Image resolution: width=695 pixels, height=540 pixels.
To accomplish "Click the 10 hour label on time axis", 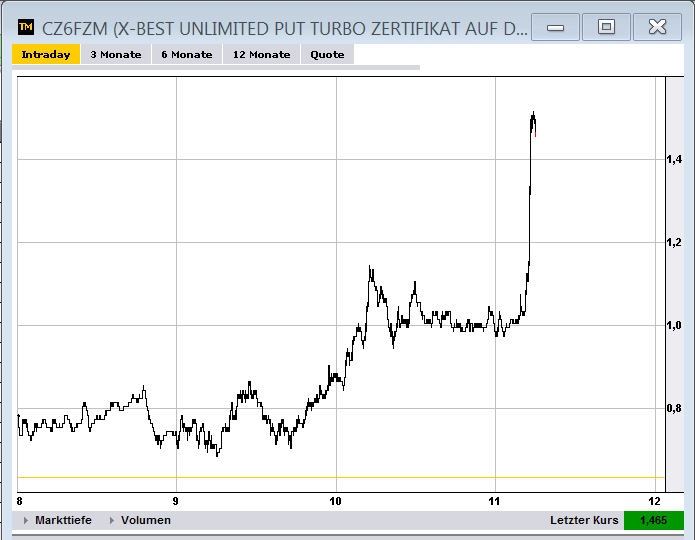I will tap(336, 501).
